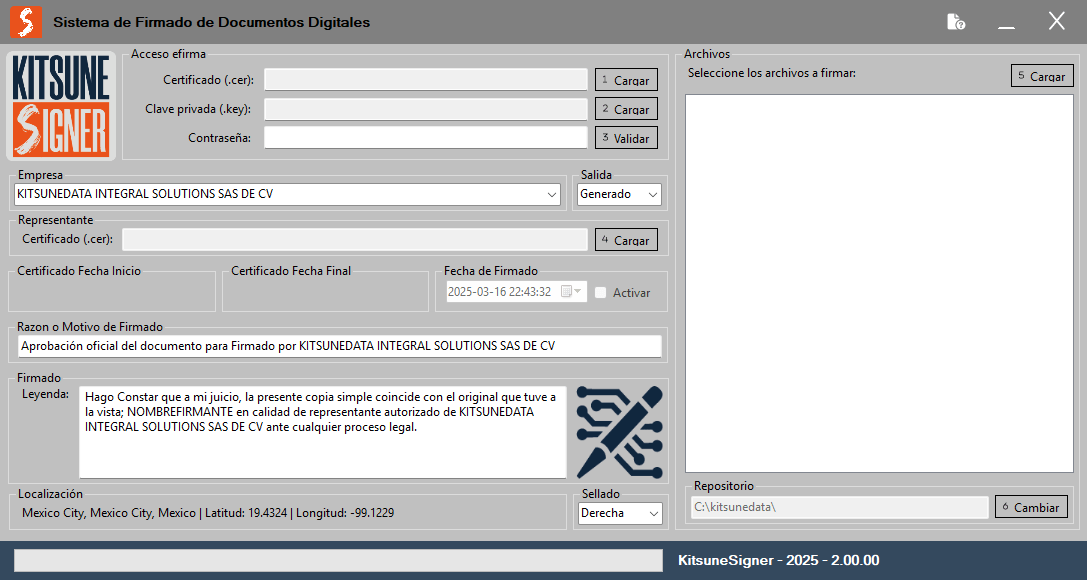Open the help document icon in title bar
The image size is (1087, 580).
point(956,22)
